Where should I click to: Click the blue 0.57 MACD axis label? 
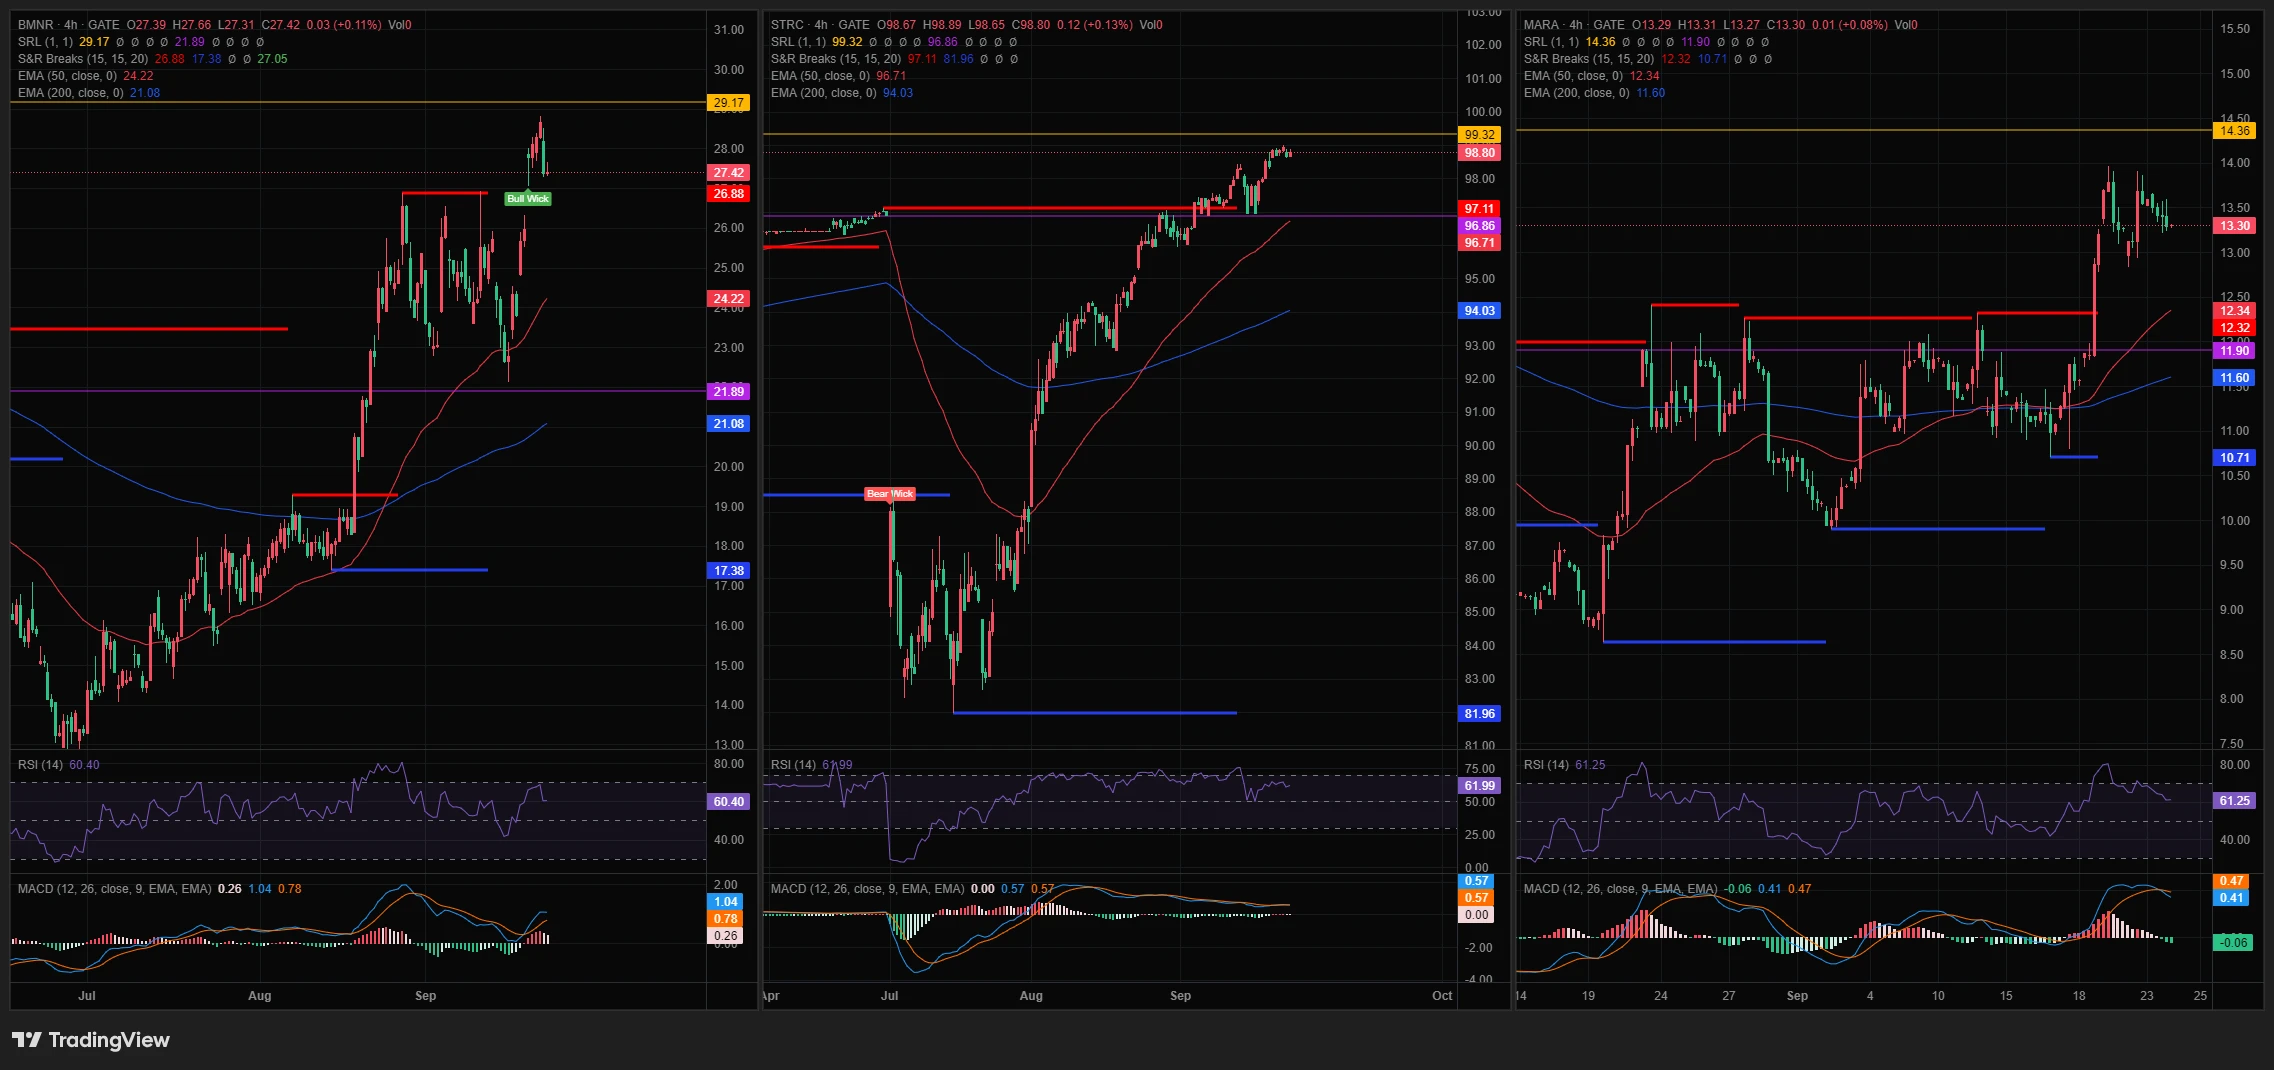pos(1477,881)
